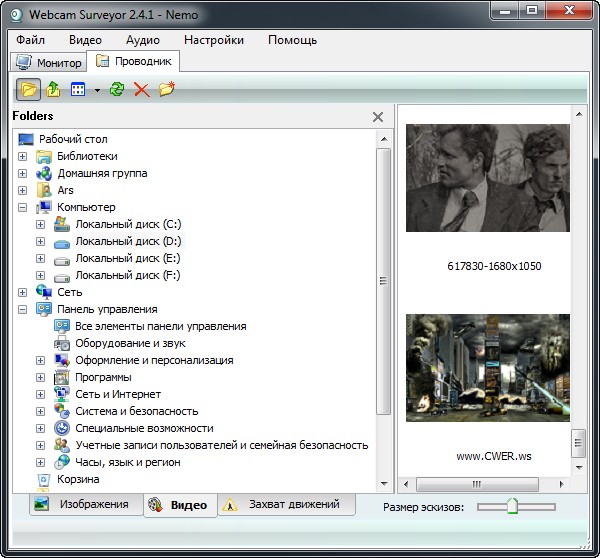Click the green refresh icon
600x558 pixels.
(x=117, y=90)
